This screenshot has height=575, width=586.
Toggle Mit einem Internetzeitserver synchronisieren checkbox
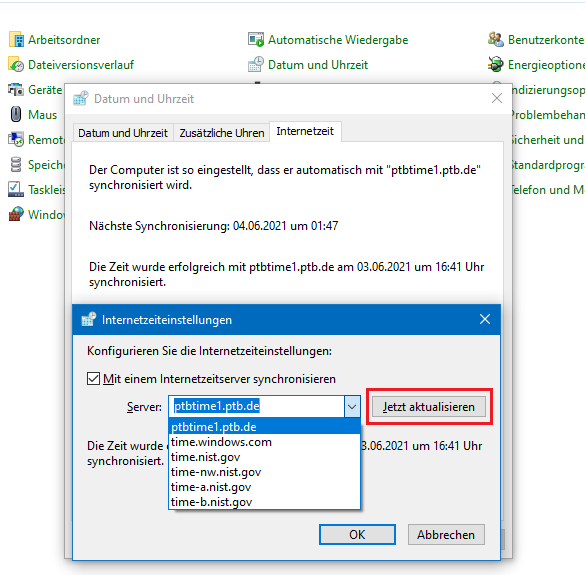[x=93, y=378]
